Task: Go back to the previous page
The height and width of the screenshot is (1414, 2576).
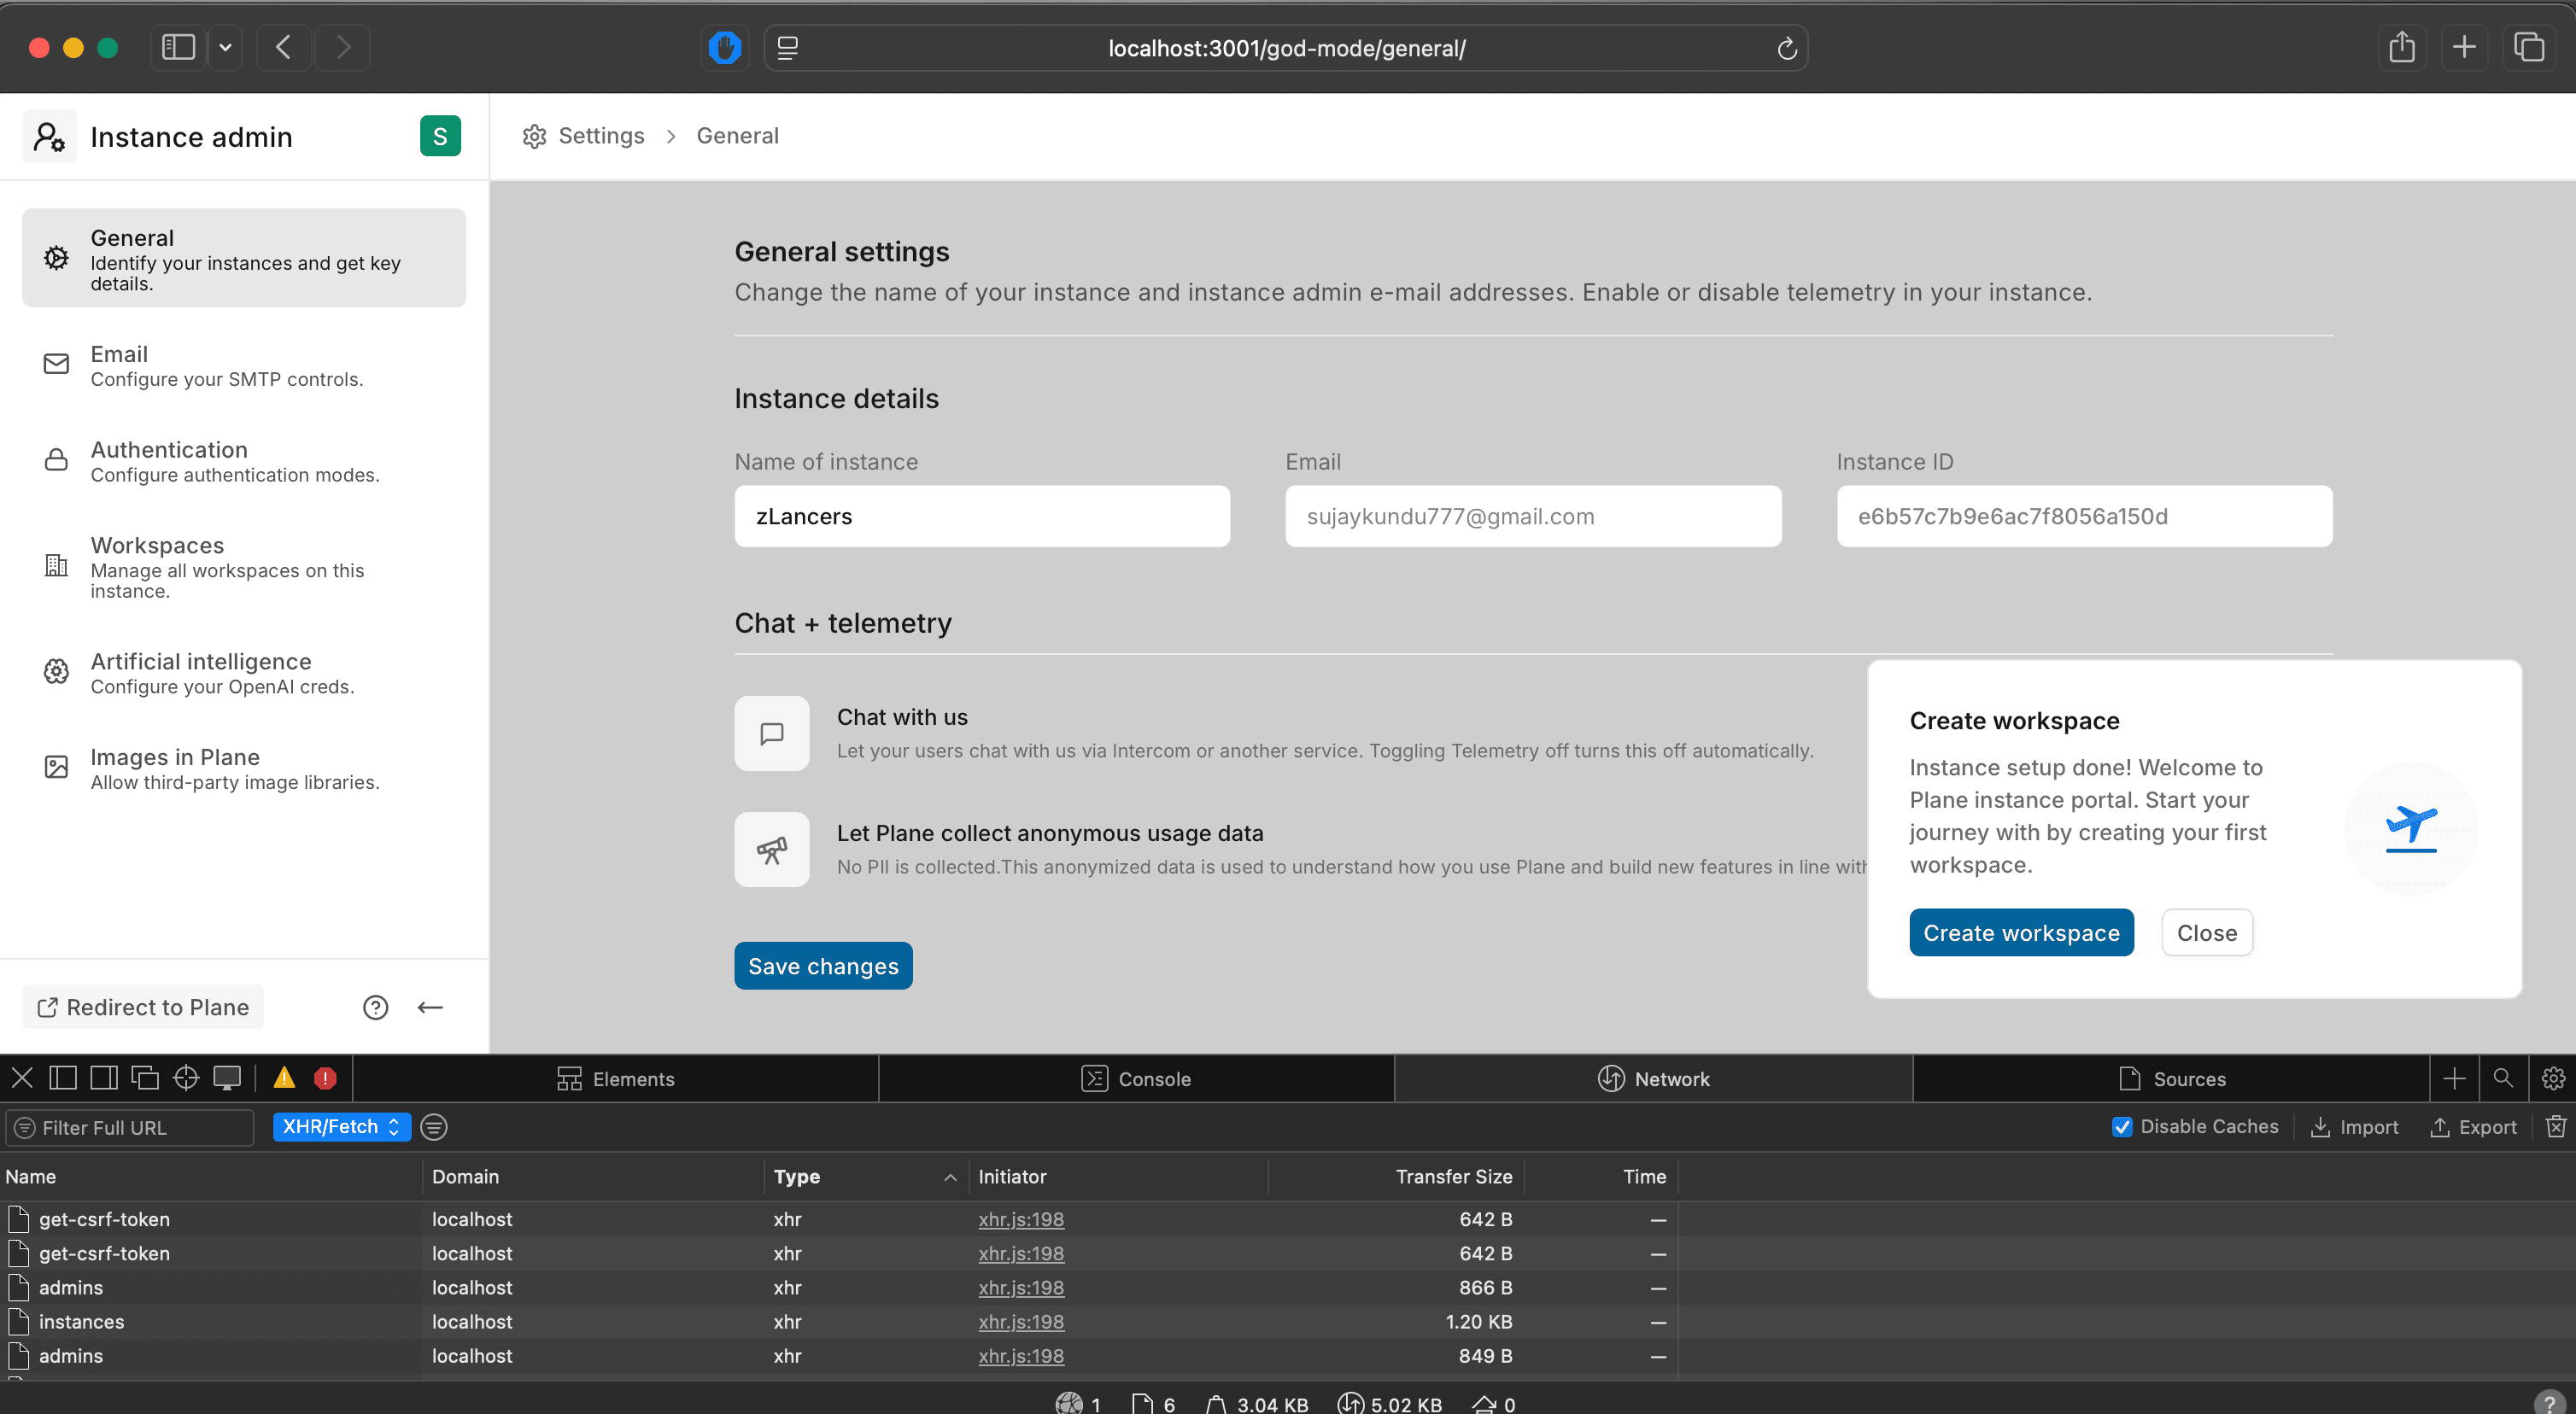Action: 284,47
